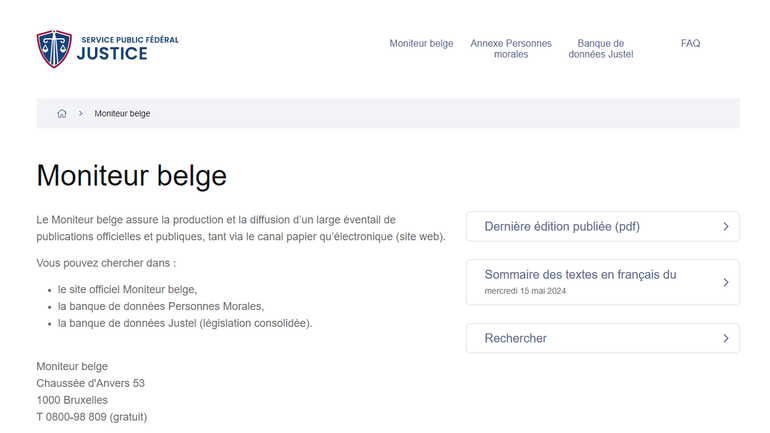The image size is (770, 433).
Task: Click the Justice shield logo icon
Action: pyautogui.click(x=54, y=48)
